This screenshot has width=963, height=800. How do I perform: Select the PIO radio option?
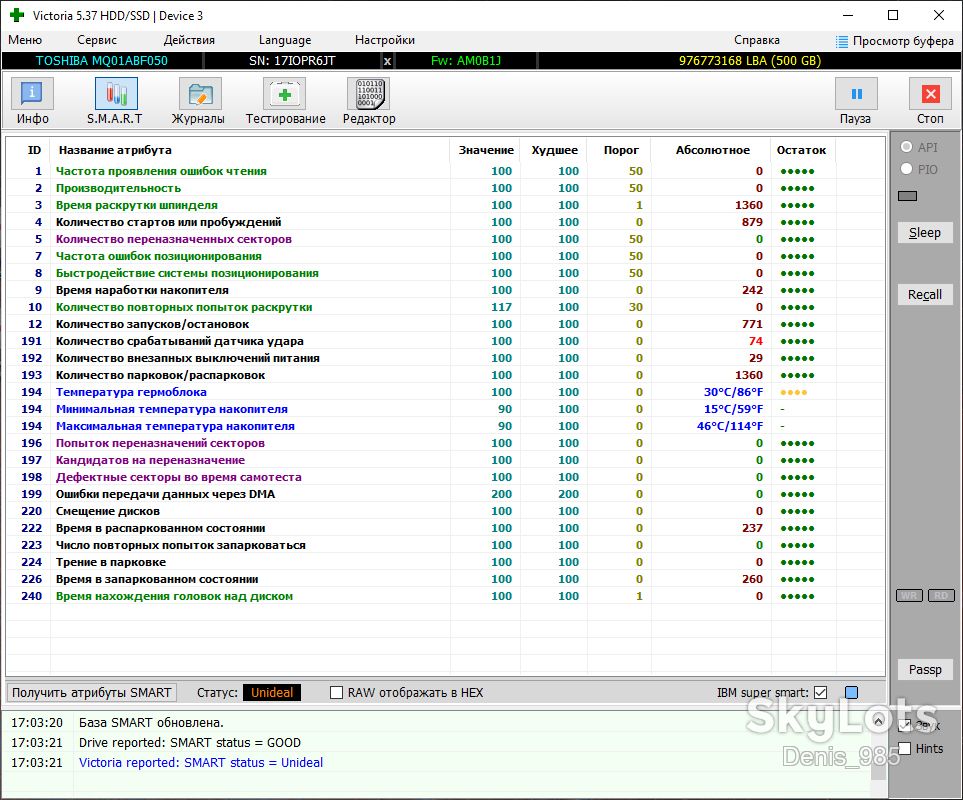click(x=906, y=169)
